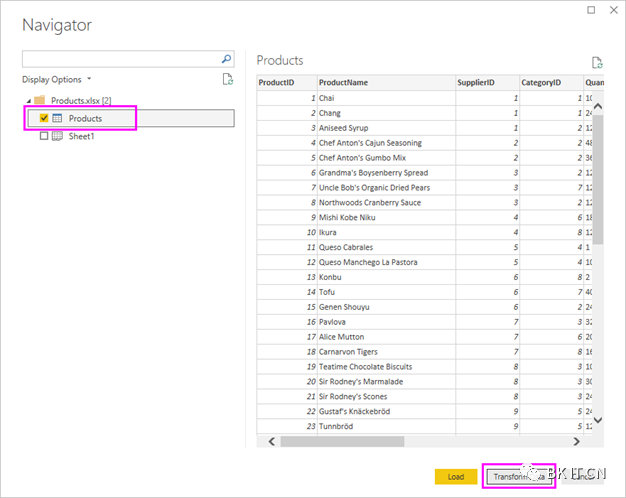Click the Alice Mutton cell
The width and height of the screenshot is (626, 498).
click(386, 337)
